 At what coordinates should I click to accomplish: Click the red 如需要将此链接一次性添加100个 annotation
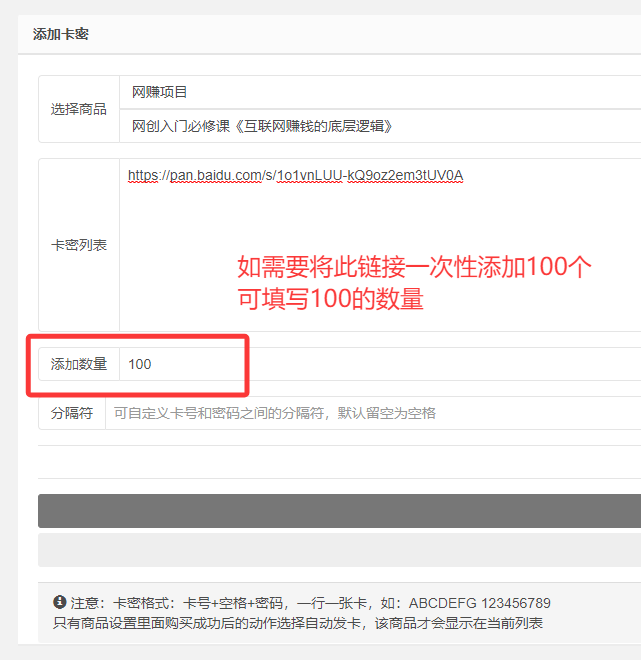click(x=414, y=268)
